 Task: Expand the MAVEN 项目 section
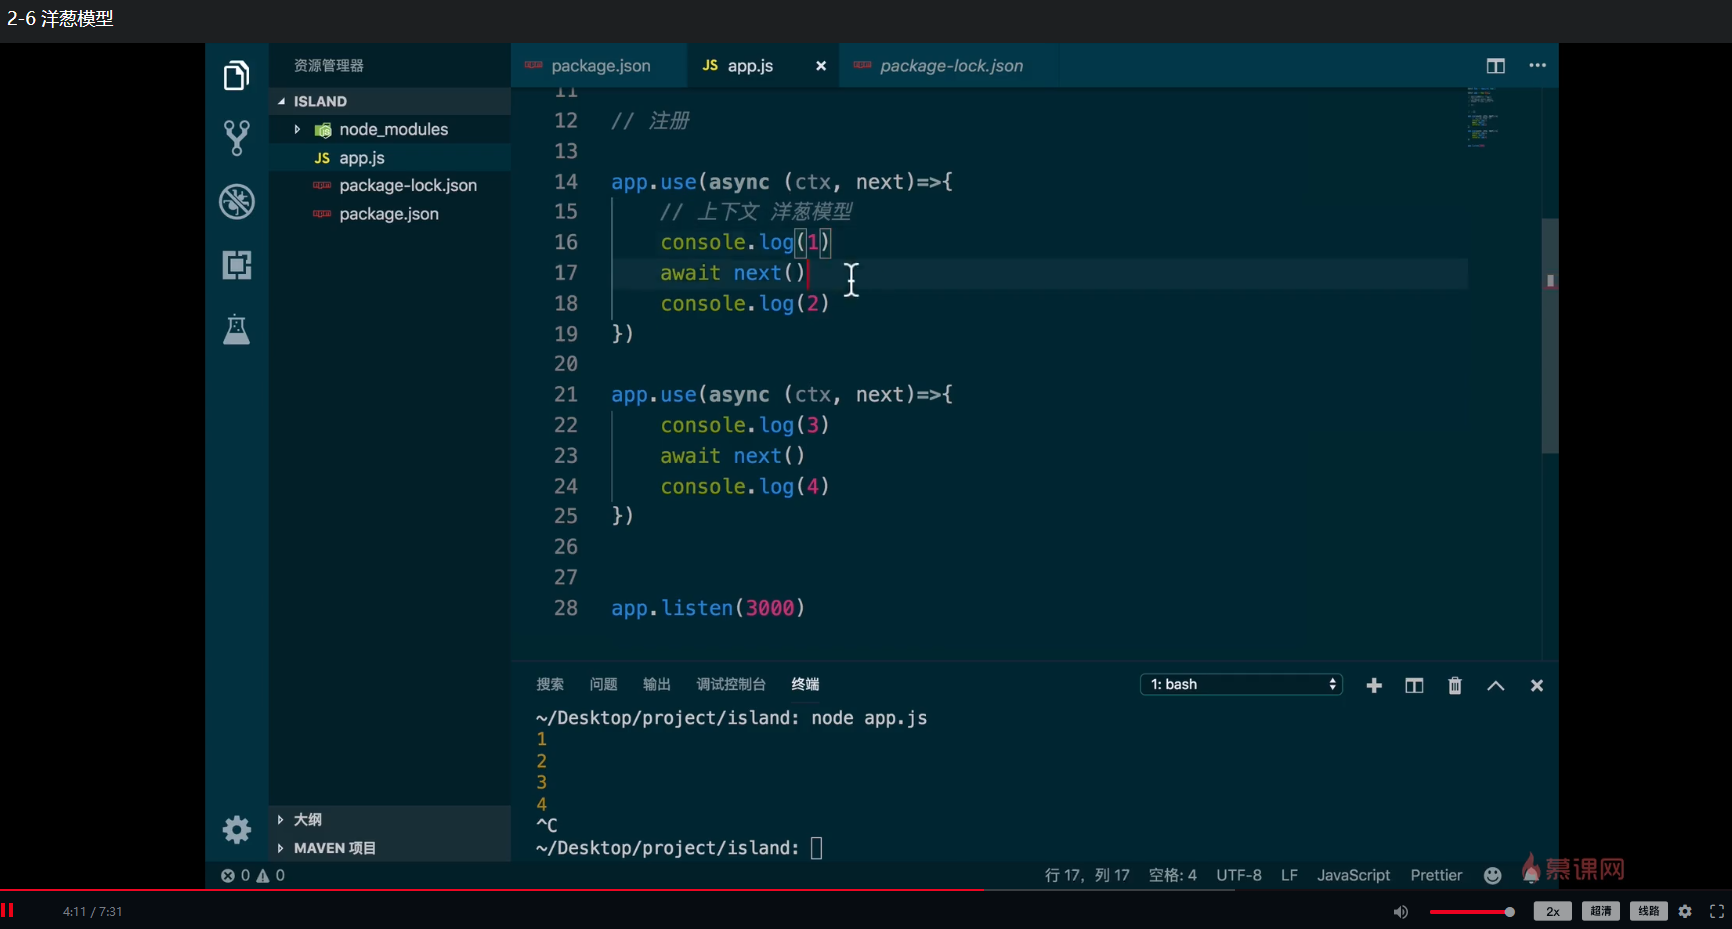[334, 848]
